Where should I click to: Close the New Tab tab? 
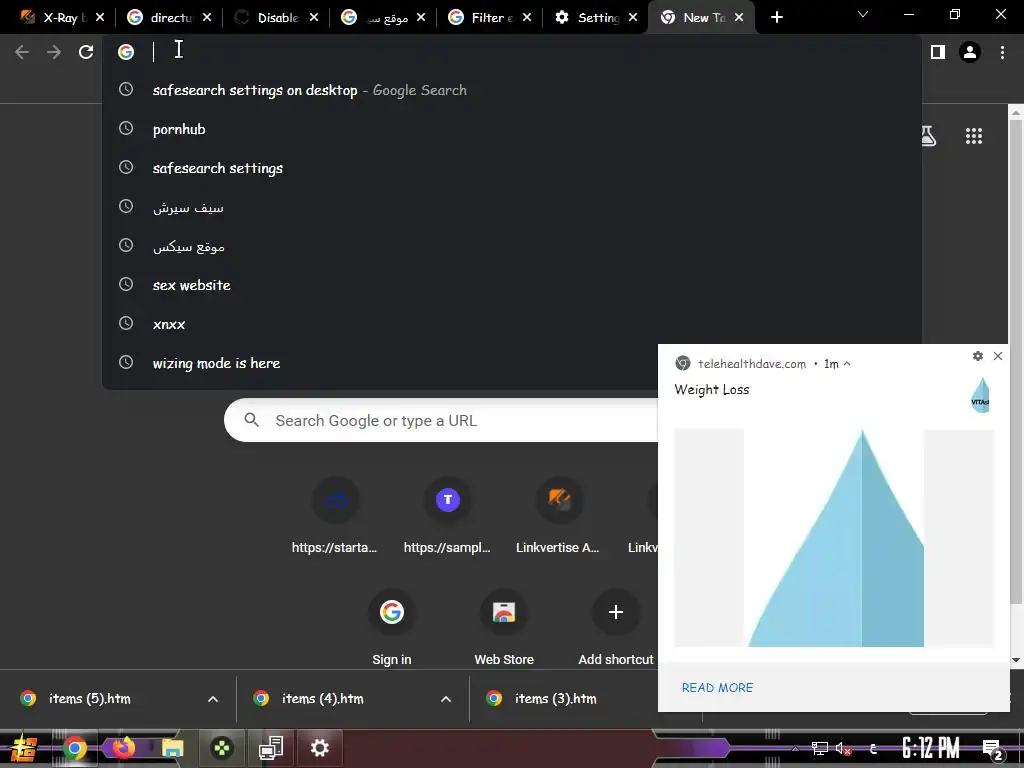739,17
